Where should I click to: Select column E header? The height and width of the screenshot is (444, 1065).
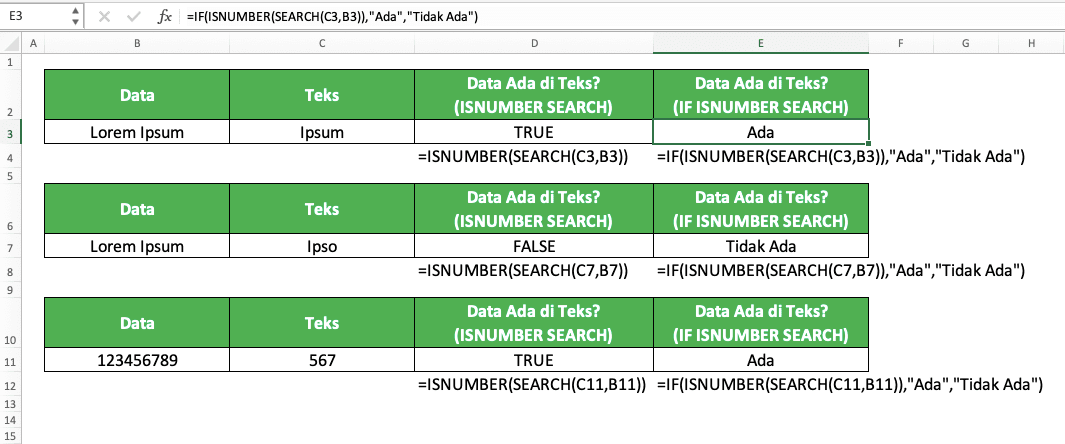761,44
